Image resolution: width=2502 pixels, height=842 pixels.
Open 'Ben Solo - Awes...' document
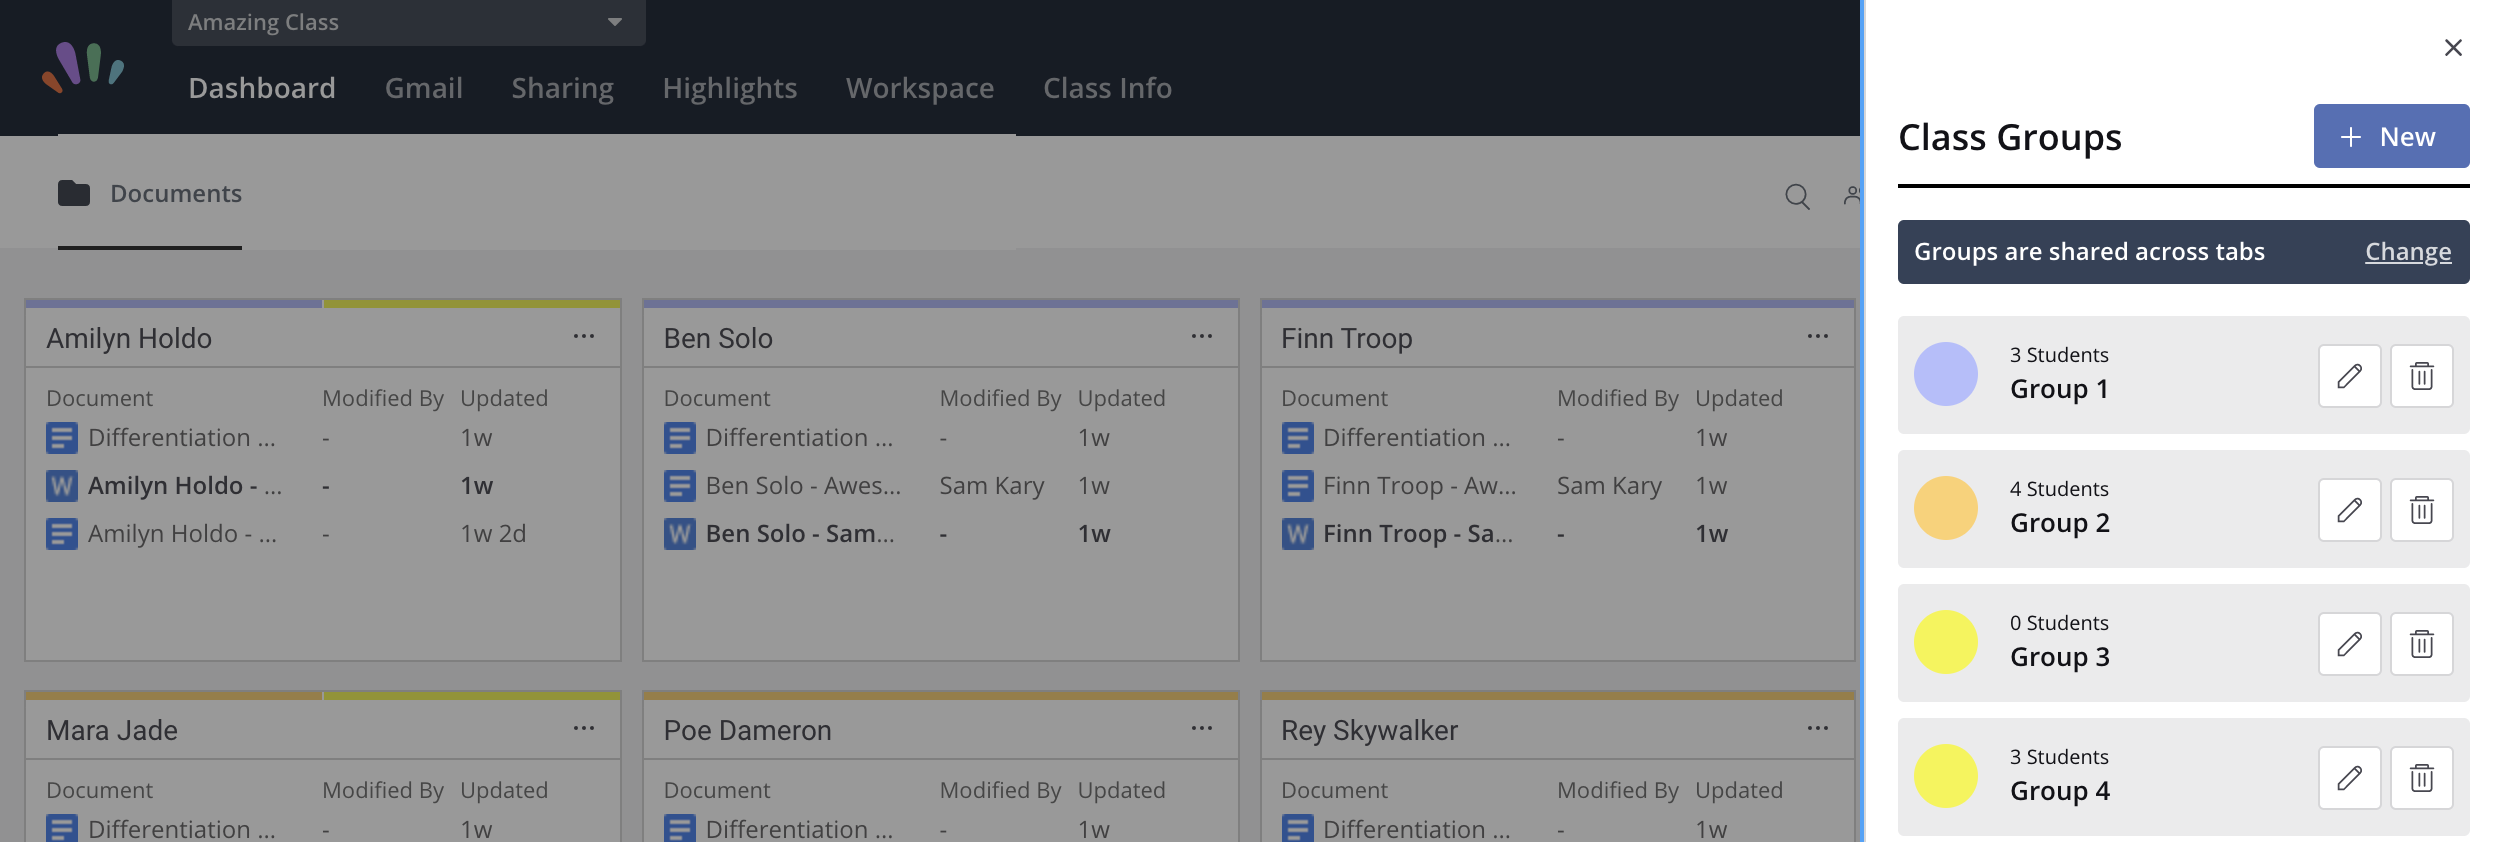803,486
